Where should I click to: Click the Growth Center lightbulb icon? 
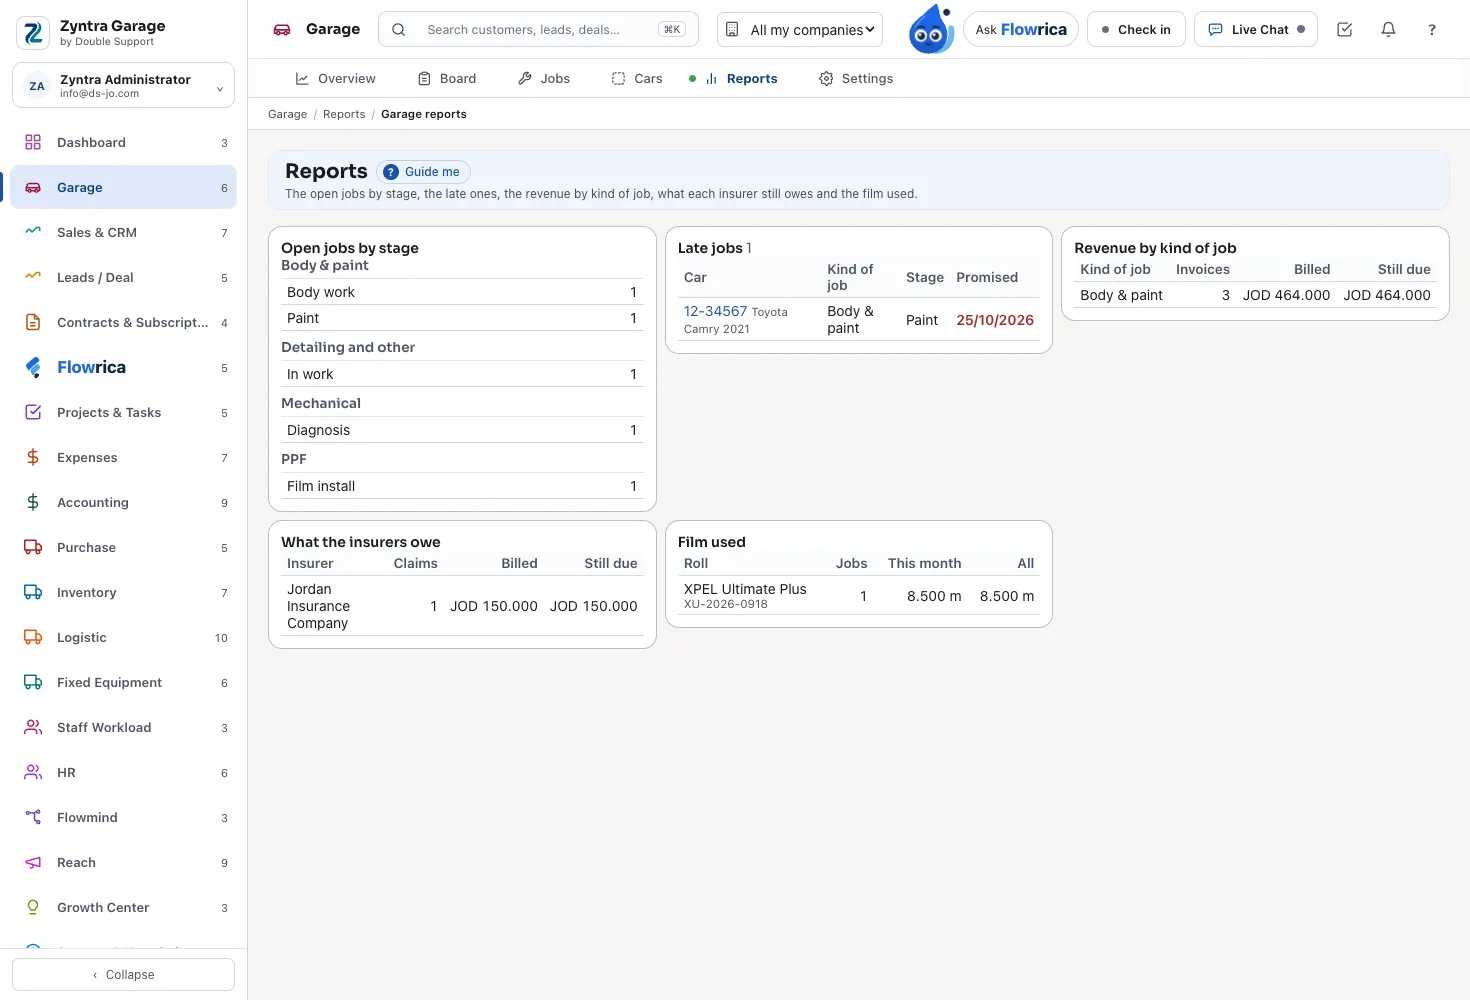point(33,907)
